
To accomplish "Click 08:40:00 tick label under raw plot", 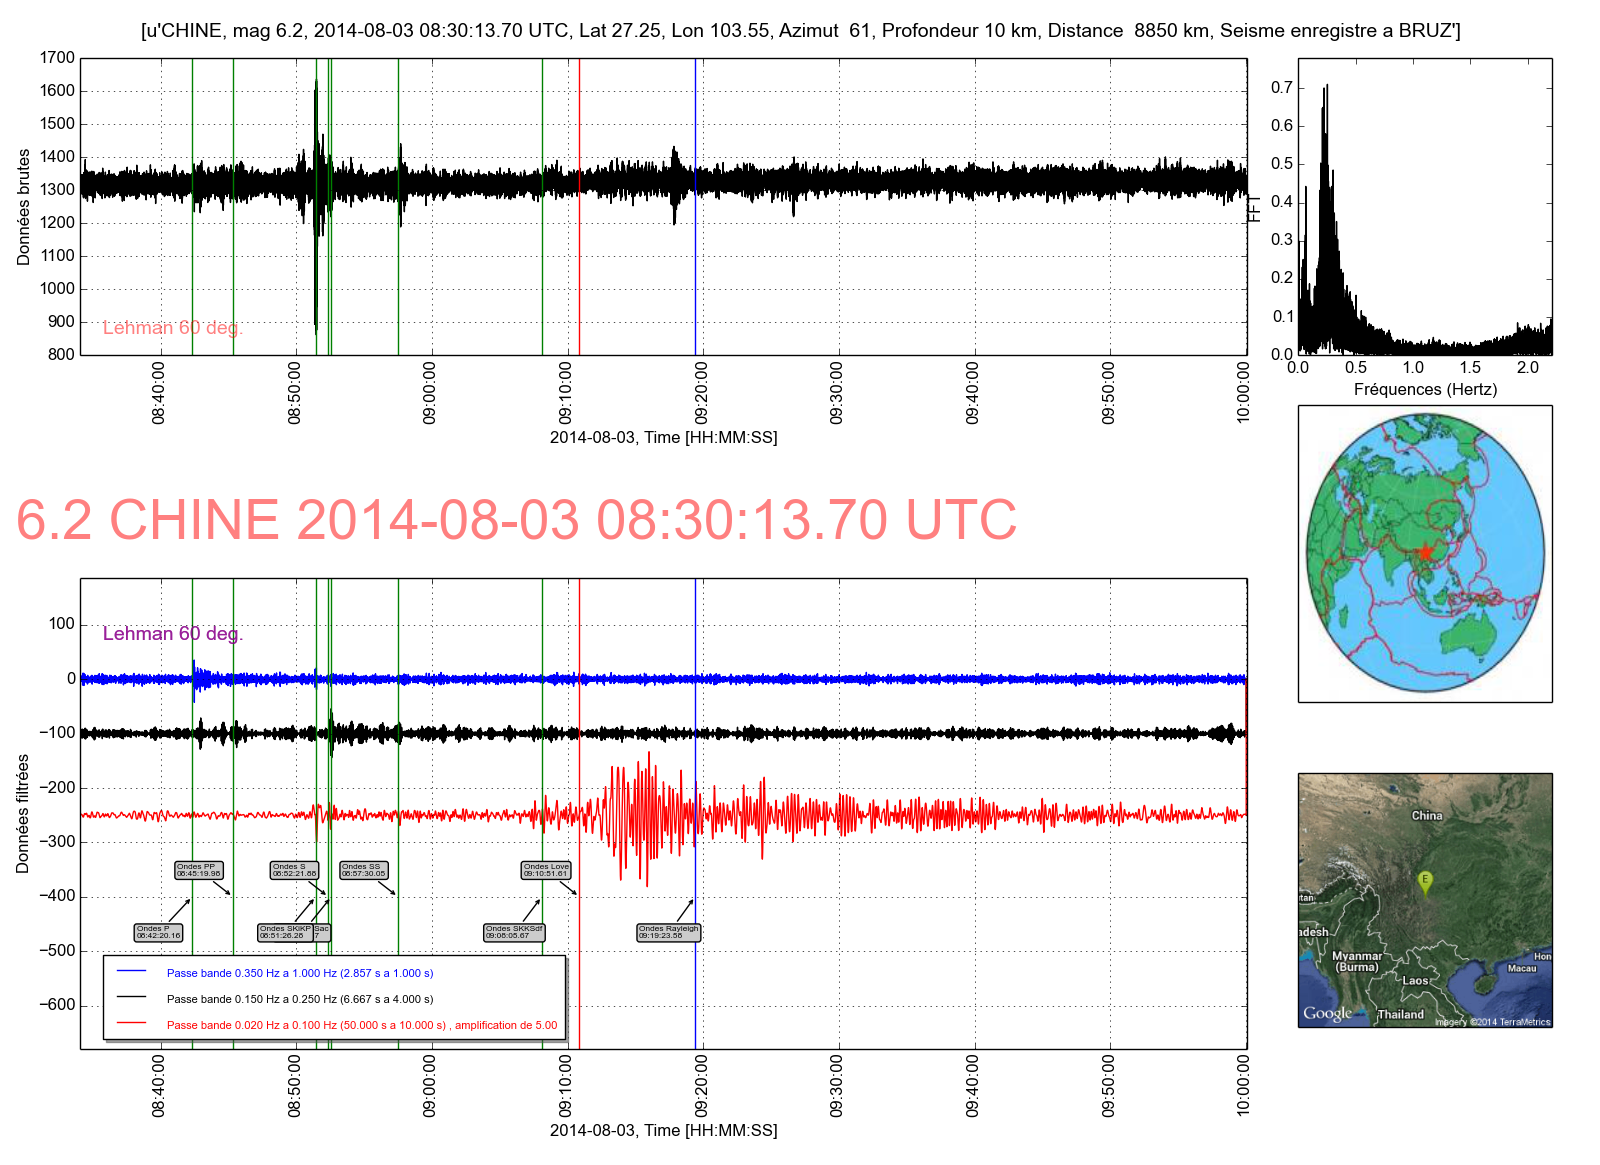I will point(159,393).
